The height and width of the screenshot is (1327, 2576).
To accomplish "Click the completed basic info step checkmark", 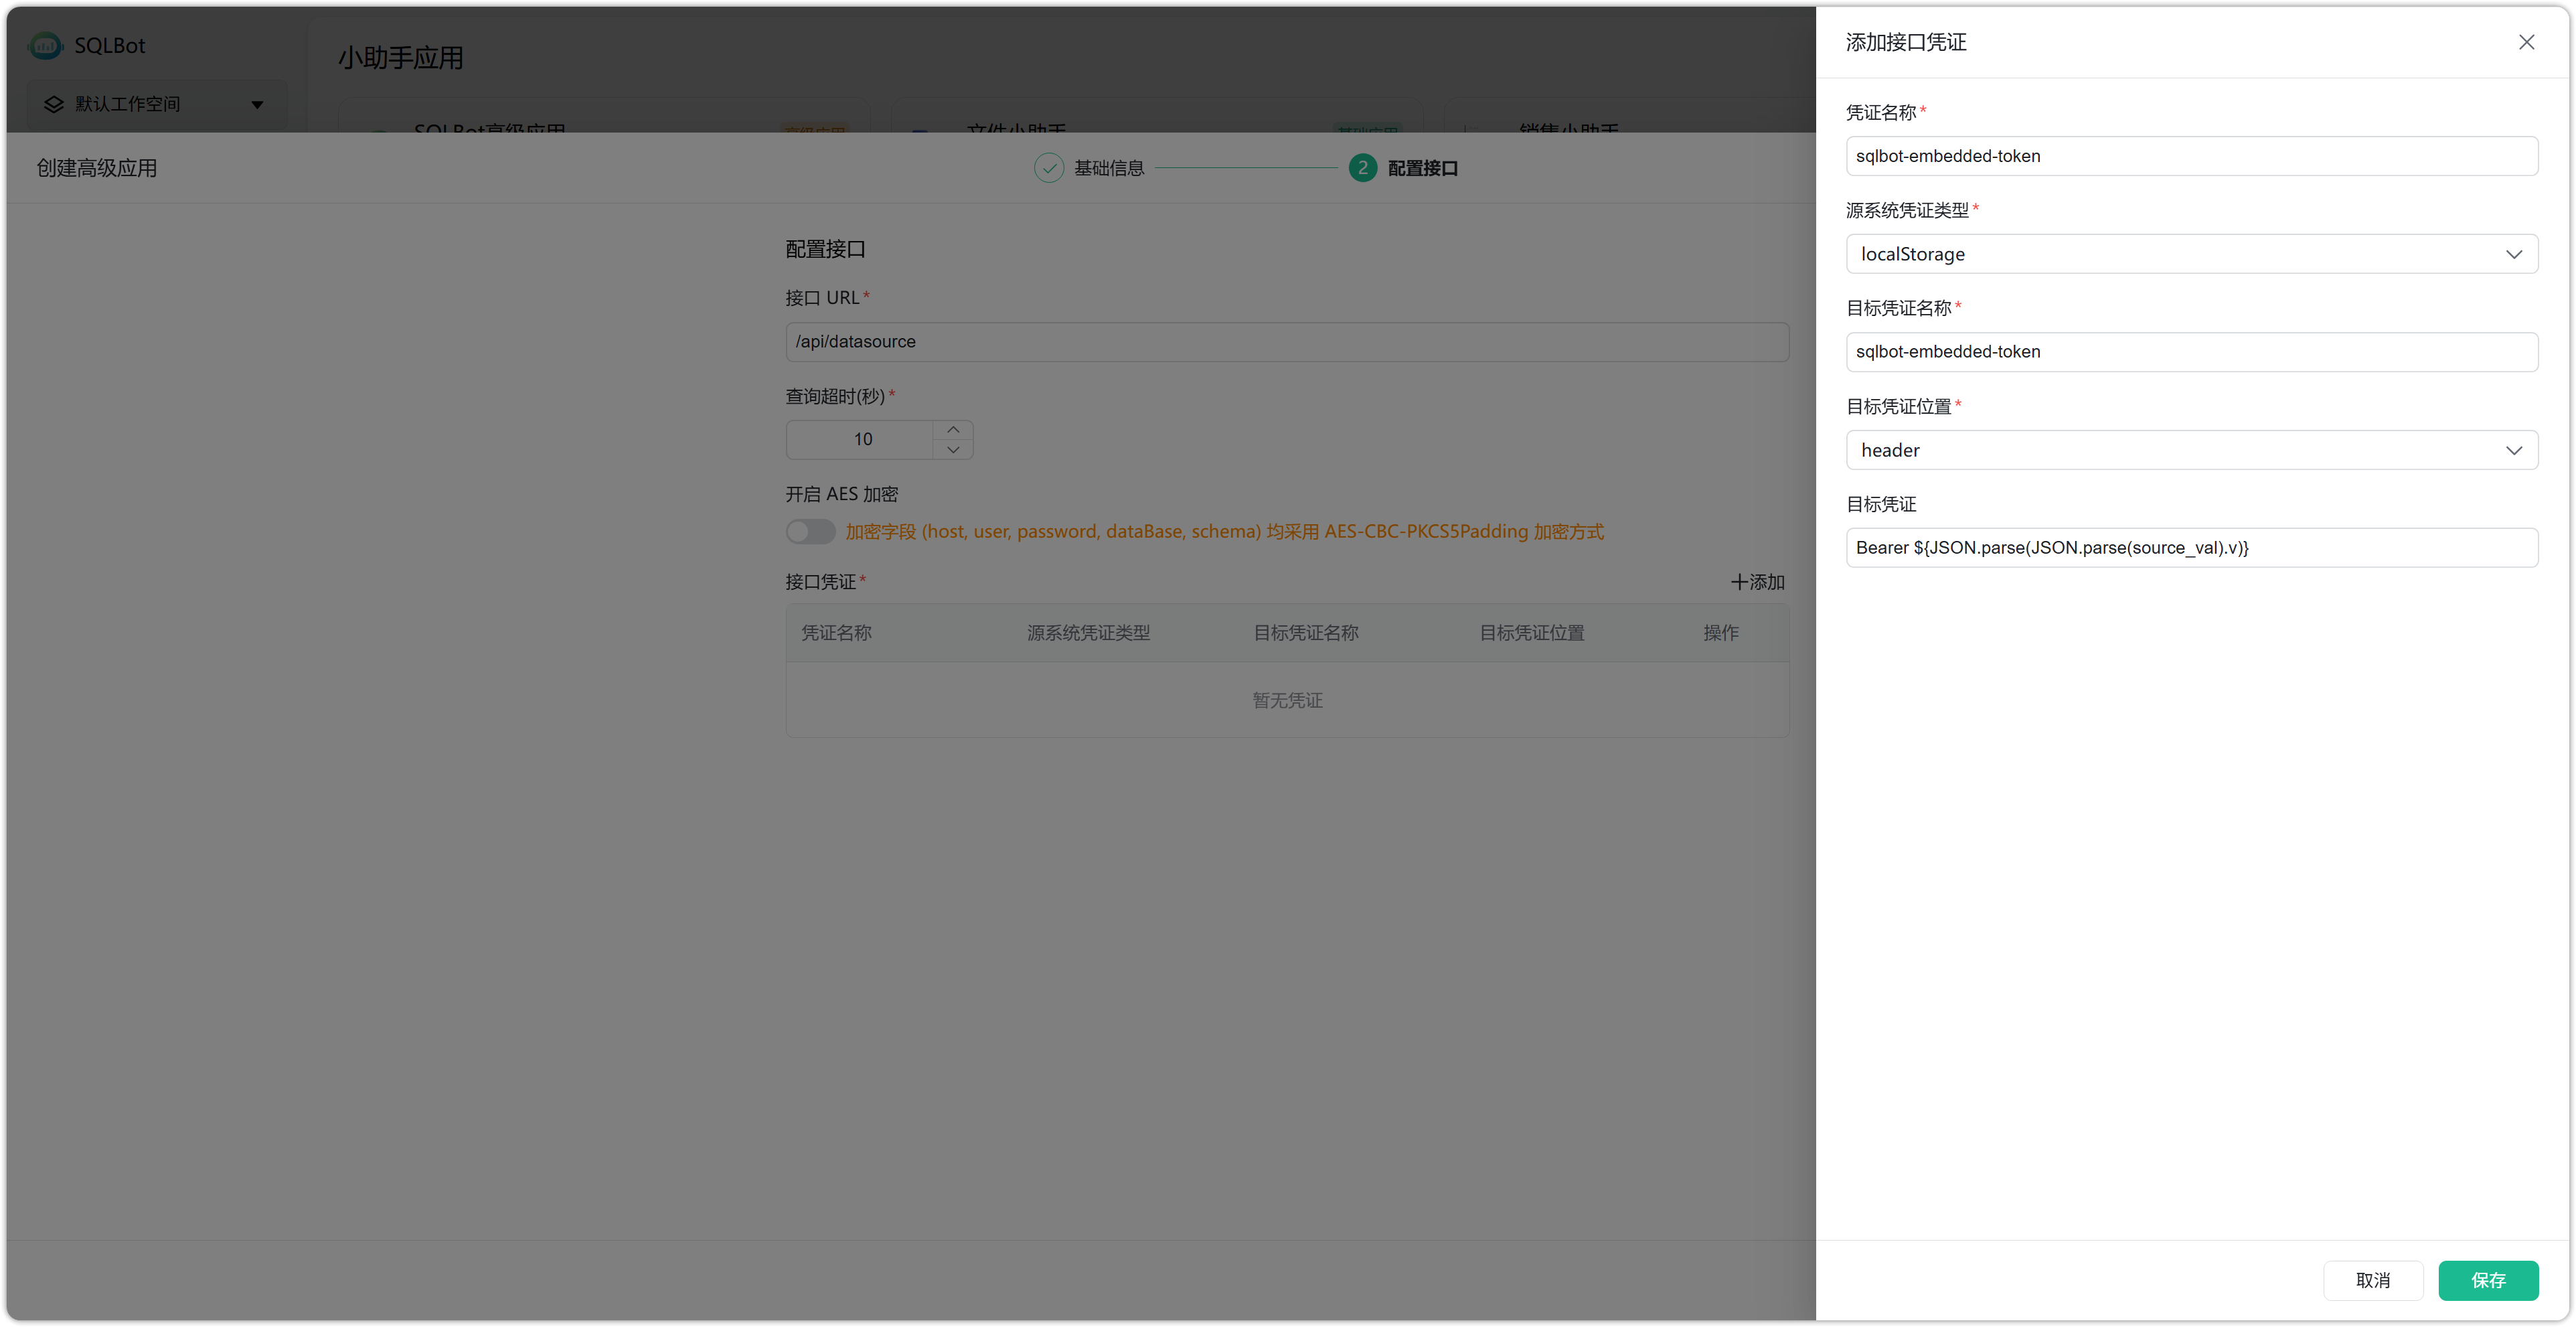I will 1048,168.
